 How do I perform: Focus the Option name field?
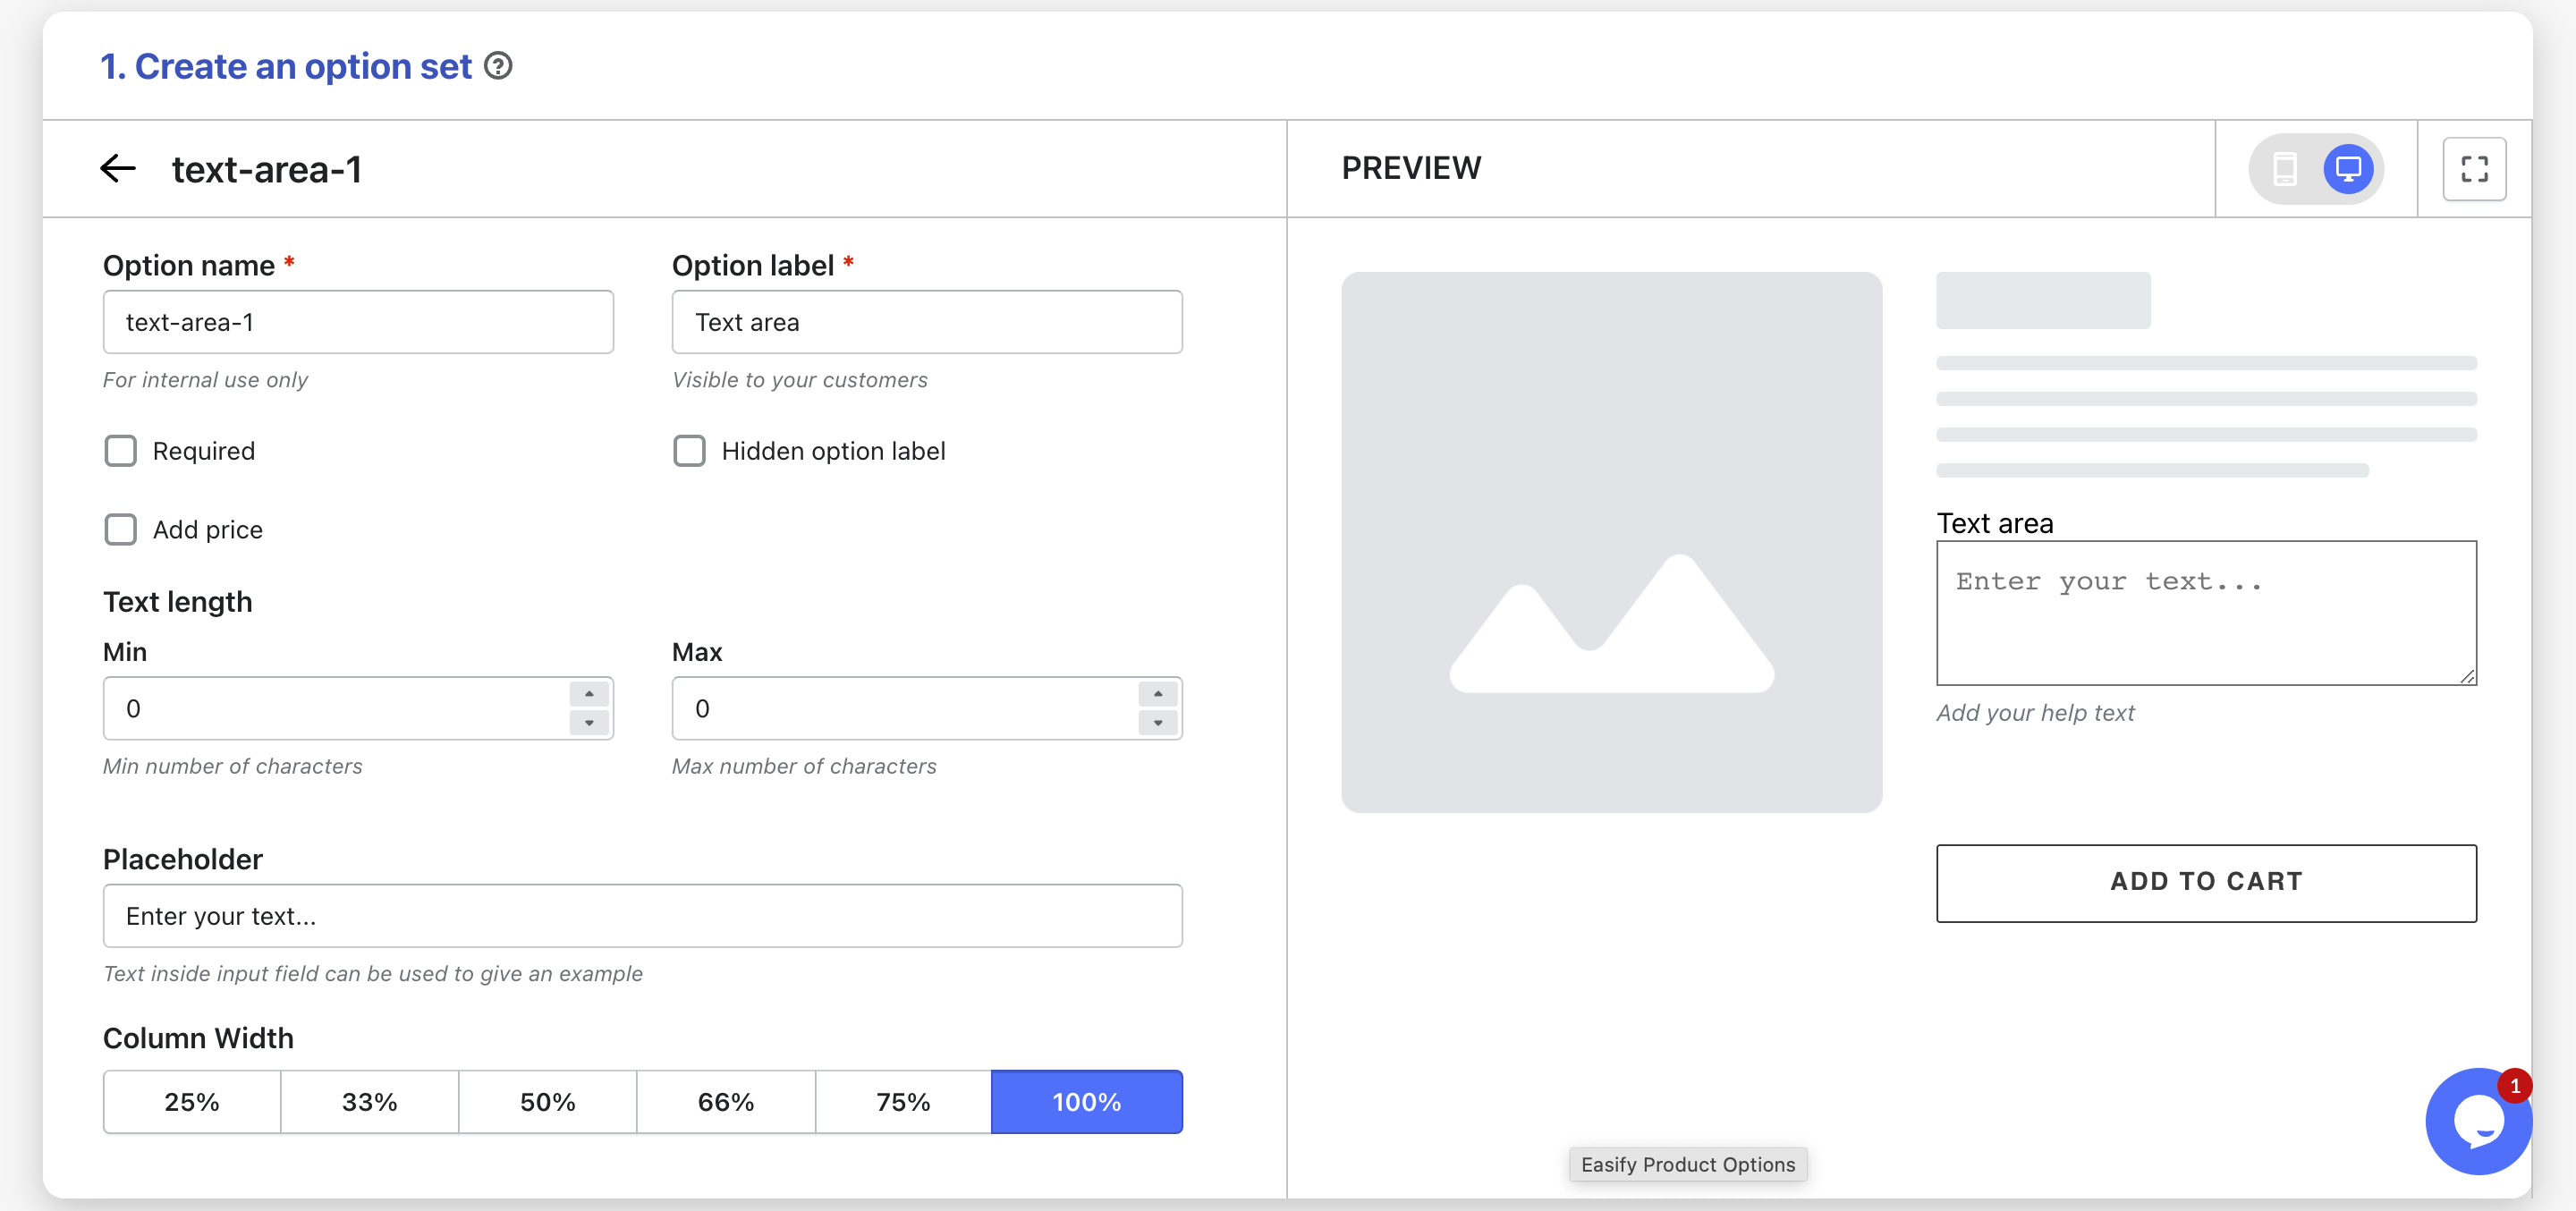coord(358,322)
